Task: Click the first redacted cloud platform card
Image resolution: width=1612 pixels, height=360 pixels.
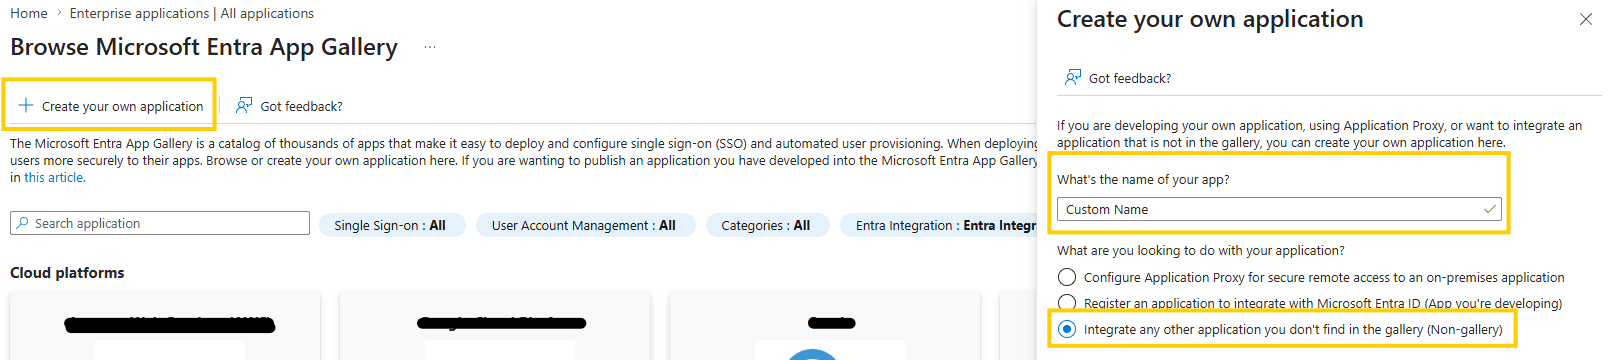Action: [165, 326]
